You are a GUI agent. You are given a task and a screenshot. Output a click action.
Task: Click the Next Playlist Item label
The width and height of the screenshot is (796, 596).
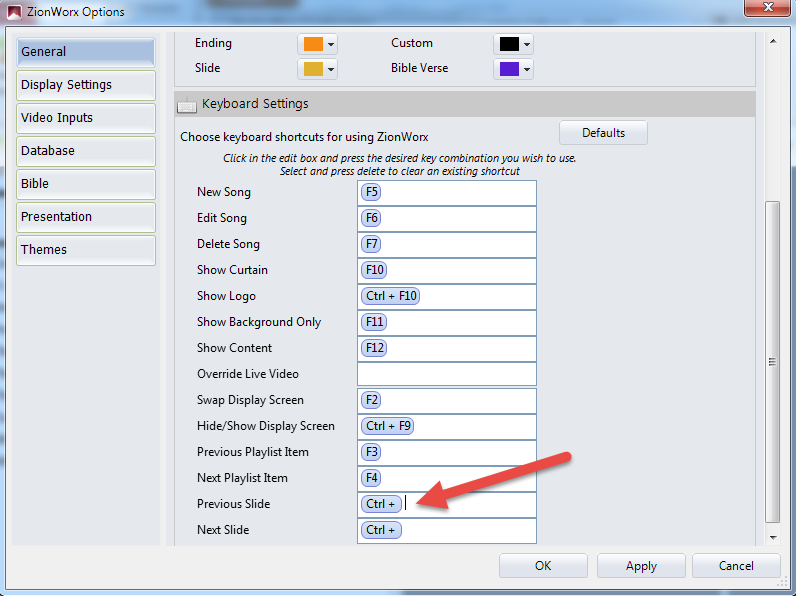click(x=242, y=478)
